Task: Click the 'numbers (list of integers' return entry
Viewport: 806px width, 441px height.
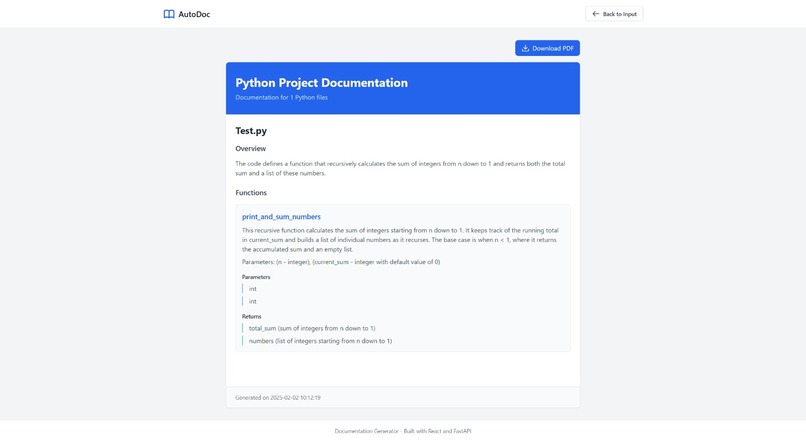Action: point(320,341)
